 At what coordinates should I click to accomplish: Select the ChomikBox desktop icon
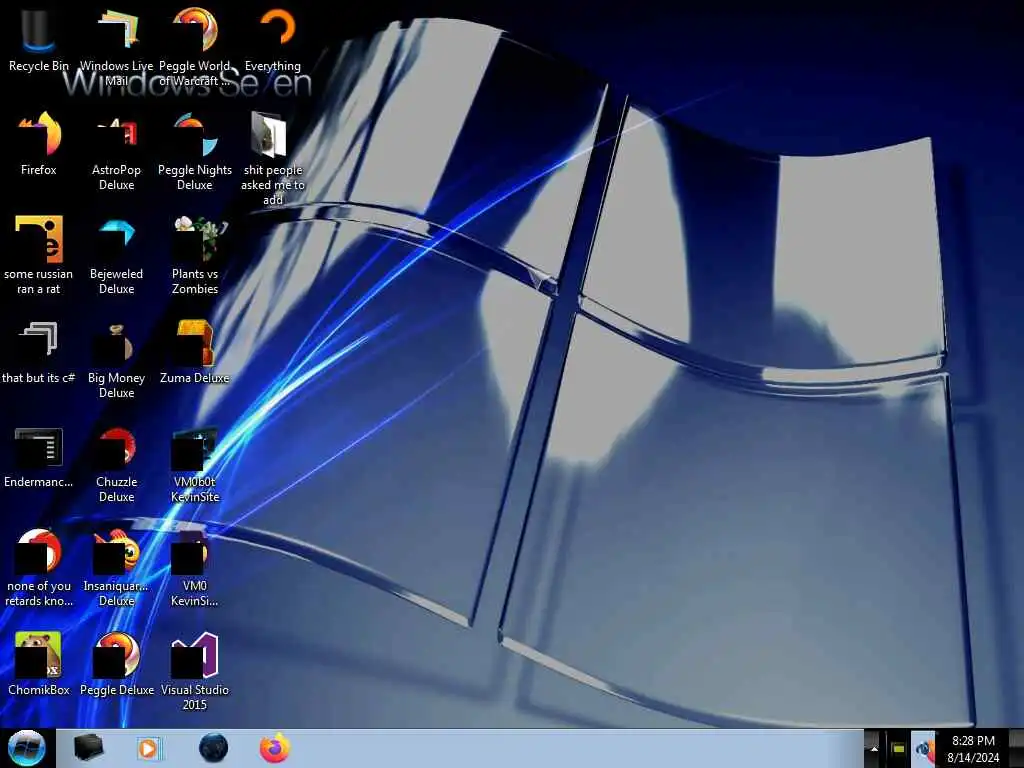(x=39, y=664)
